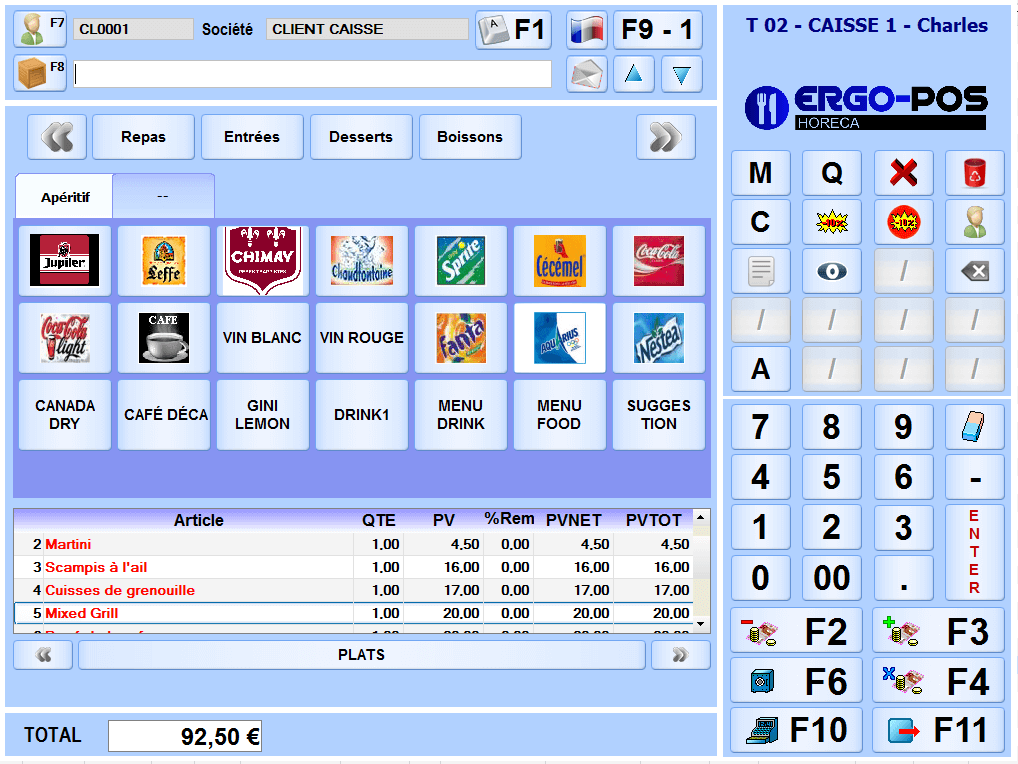The width and height of the screenshot is (1018, 764).
Task: Select the Leffe beer product
Action: [164, 261]
